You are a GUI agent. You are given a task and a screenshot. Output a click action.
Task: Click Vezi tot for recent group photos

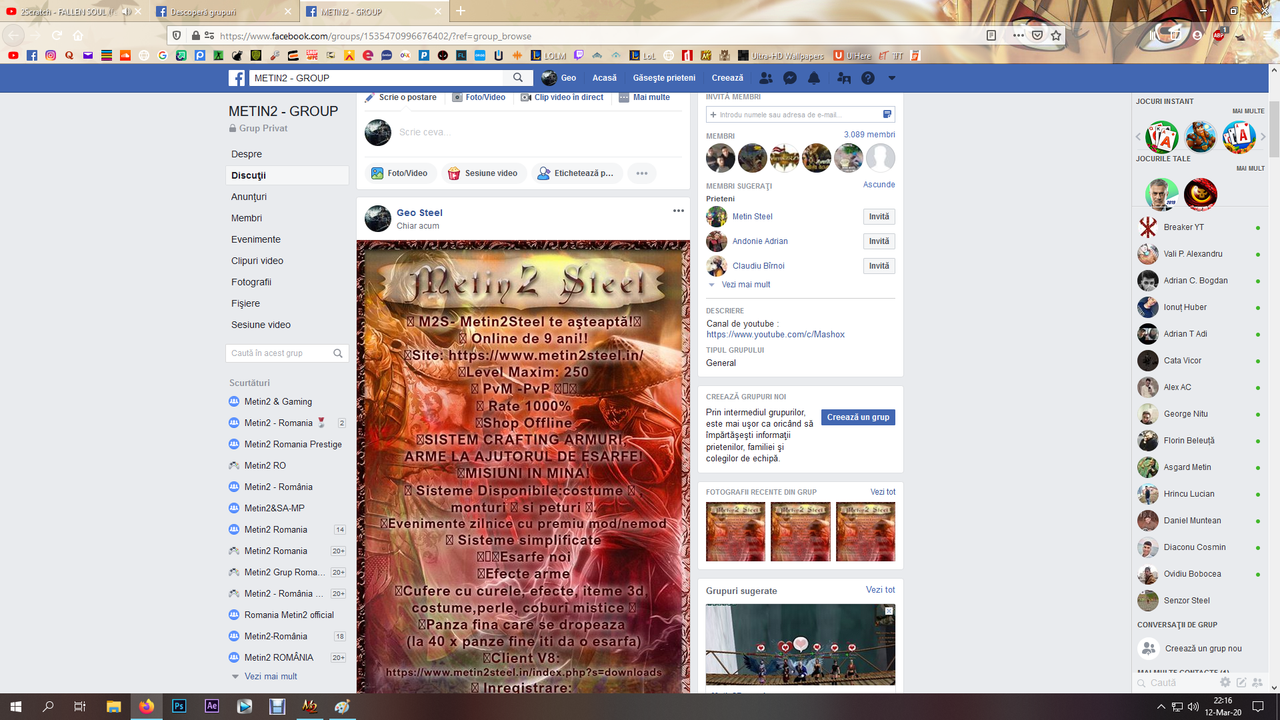click(x=883, y=492)
